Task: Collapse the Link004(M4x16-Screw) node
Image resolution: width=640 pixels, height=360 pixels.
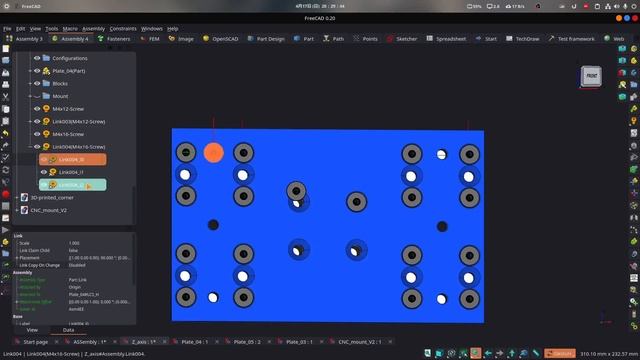Action: point(30,147)
